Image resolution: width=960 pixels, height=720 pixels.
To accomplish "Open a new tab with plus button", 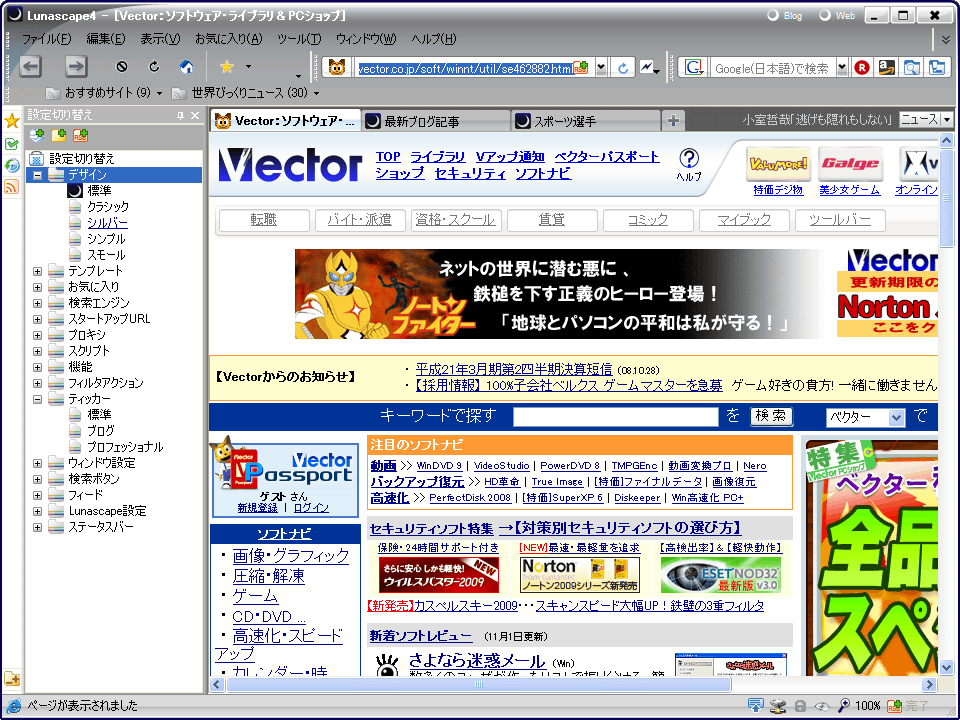I will click(x=673, y=121).
